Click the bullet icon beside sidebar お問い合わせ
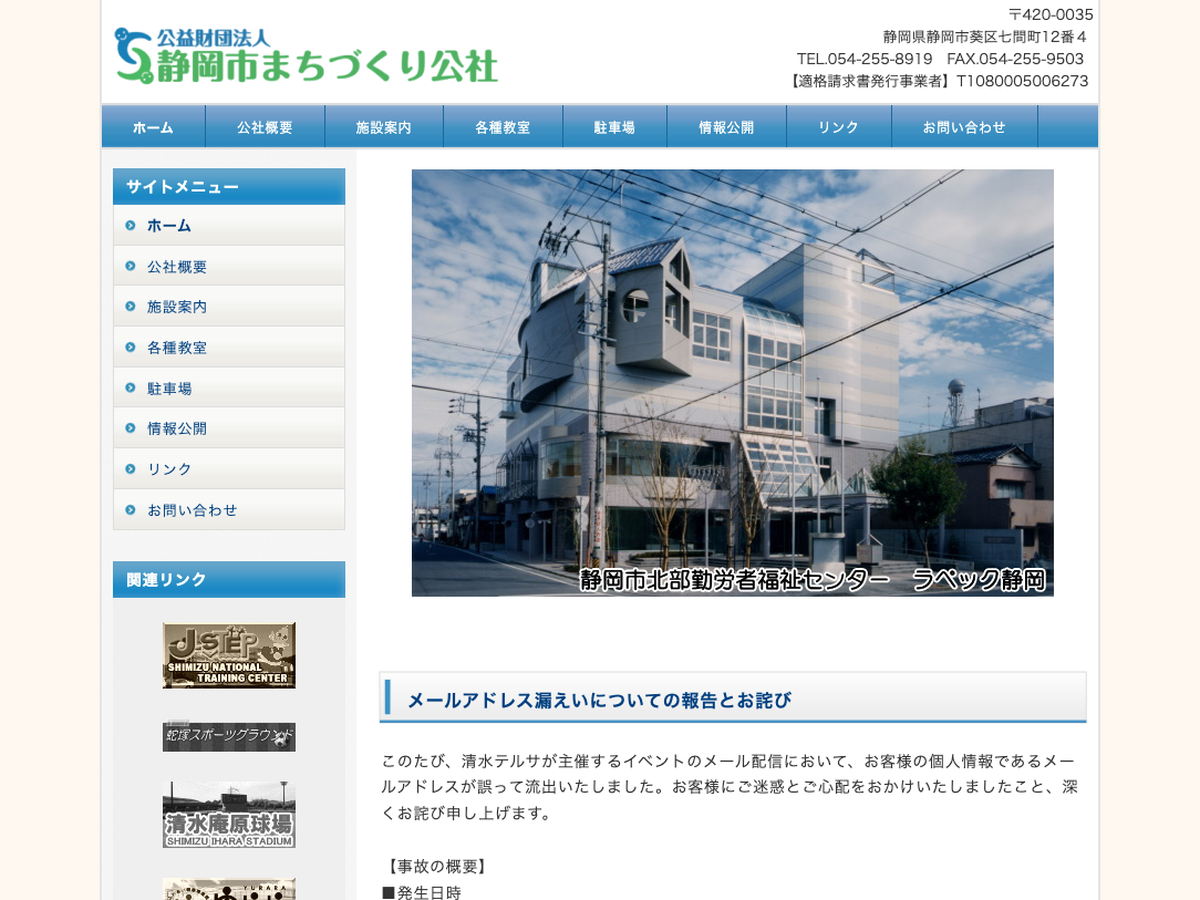Image resolution: width=1200 pixels, height=900 pixels. coord(130,510)
